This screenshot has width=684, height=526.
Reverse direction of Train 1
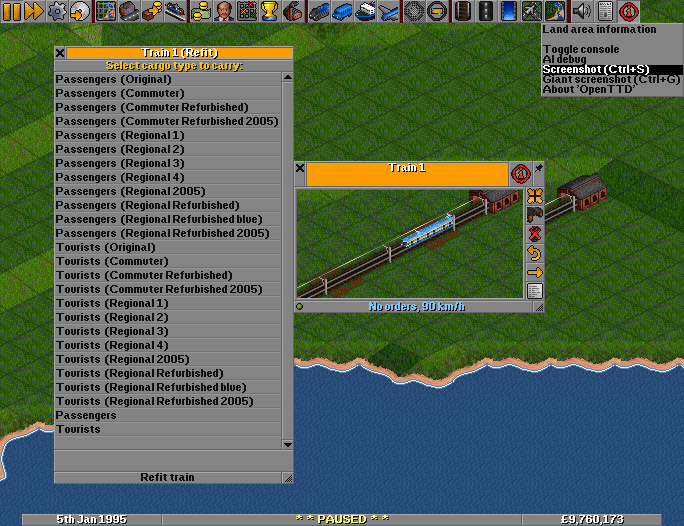coord(535,253)
